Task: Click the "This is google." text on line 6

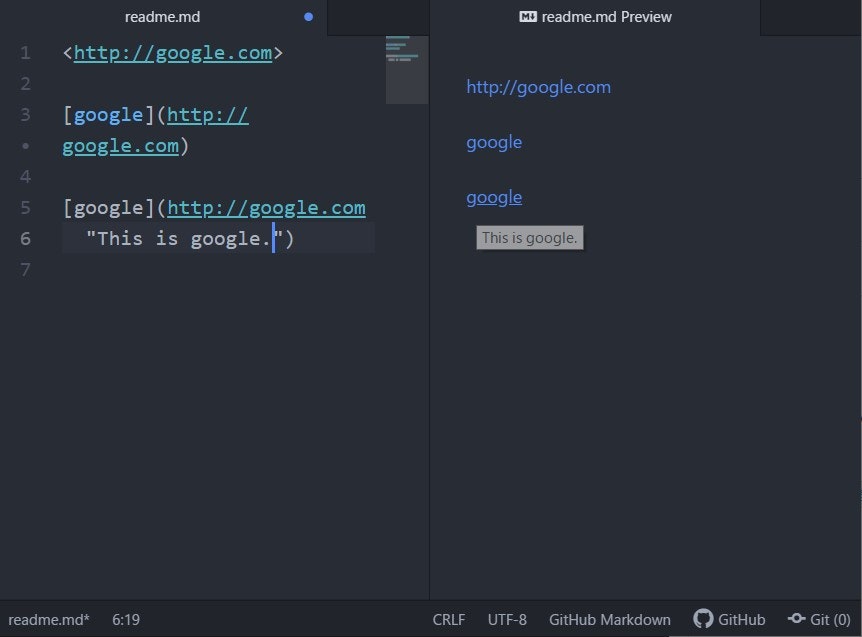Action: click(185, 239)
